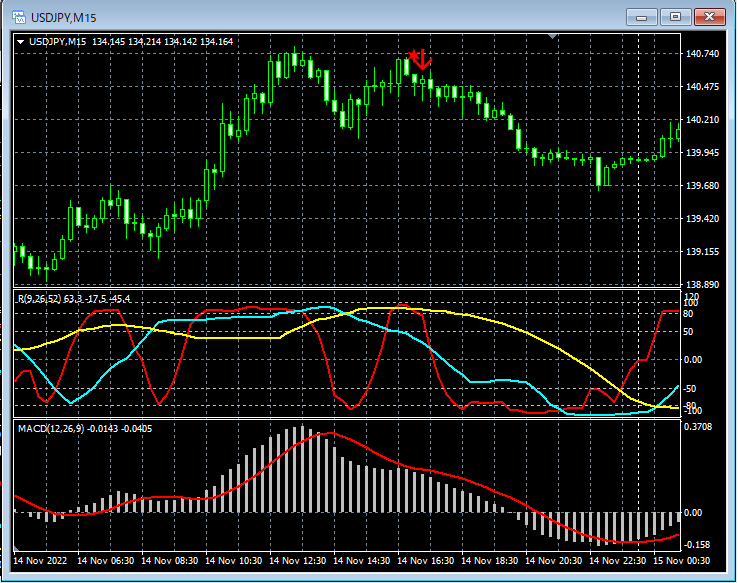Click MACD scale value -0.158
This screenshot has width=738, height=583.
pyautogui.click(x=697, y=544)
